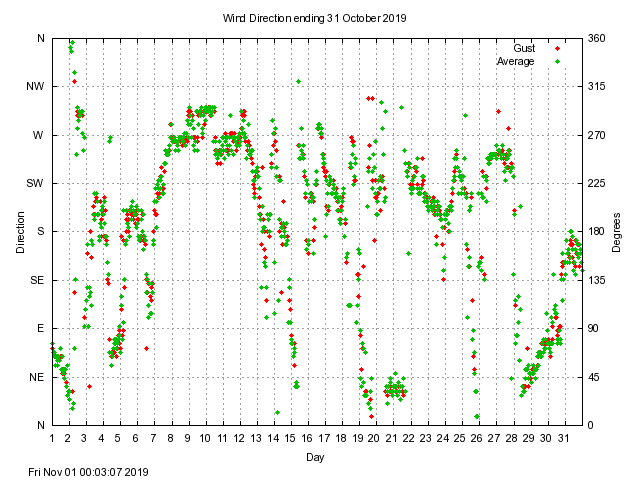This screenshot has width=640, height=480.
Task: Click the 'Direction' axis title
Action: (20, 232)
